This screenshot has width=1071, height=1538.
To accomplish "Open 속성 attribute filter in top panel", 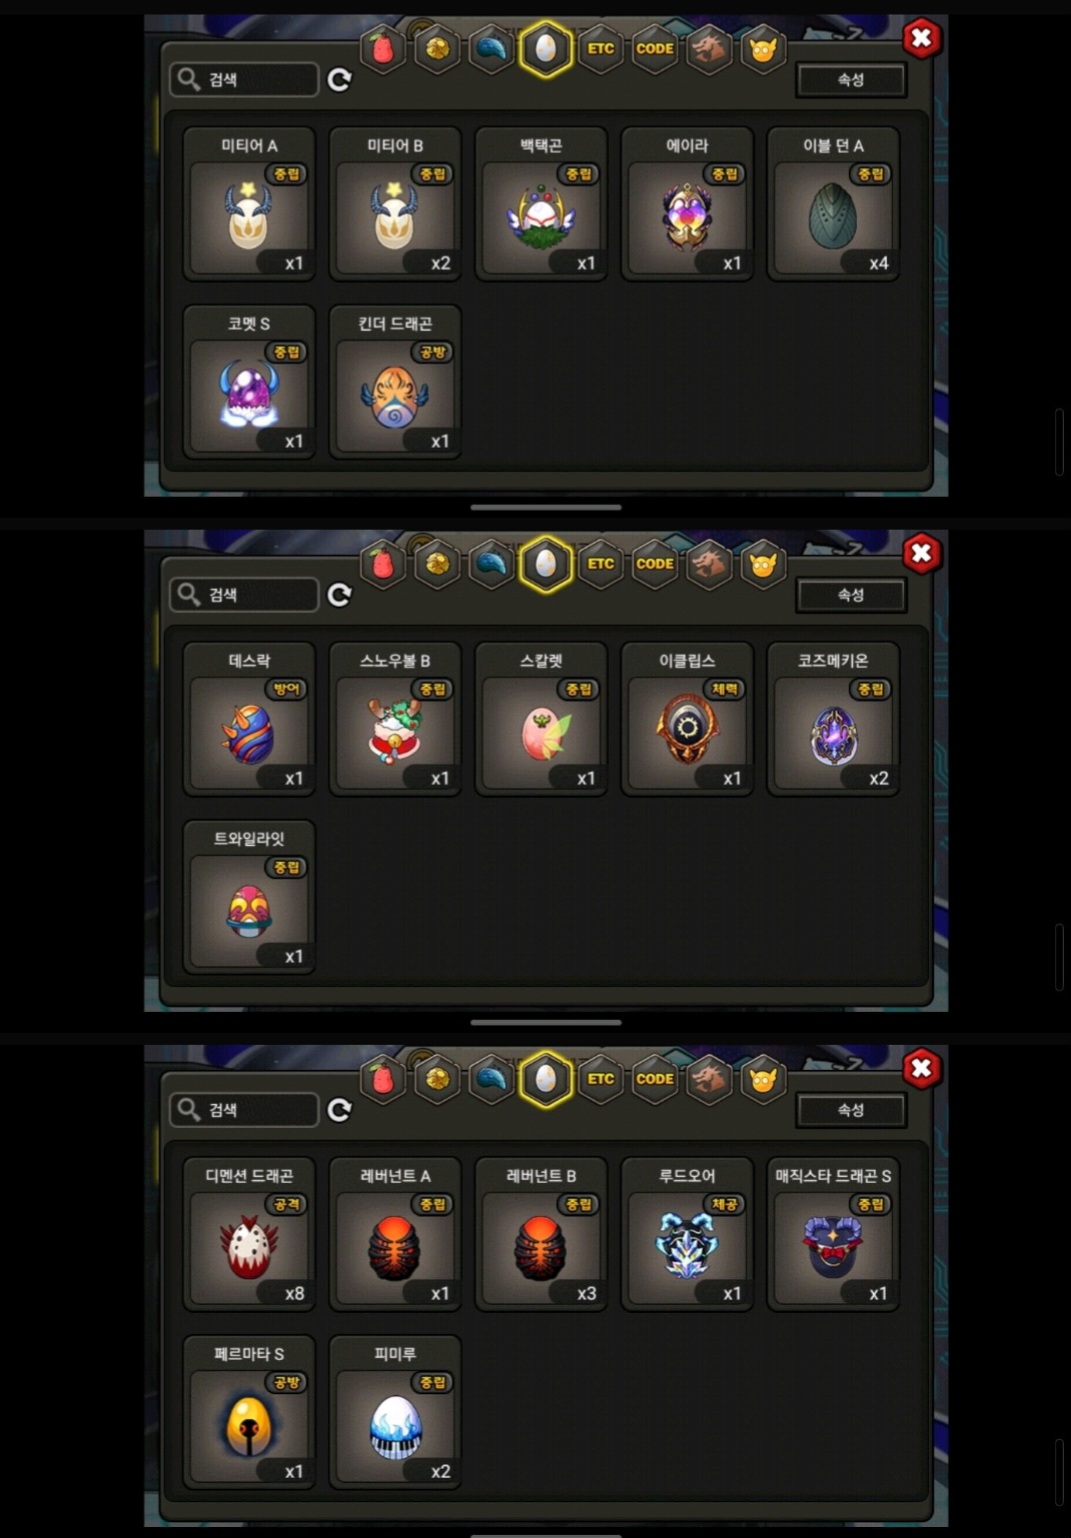I will 851,80.
